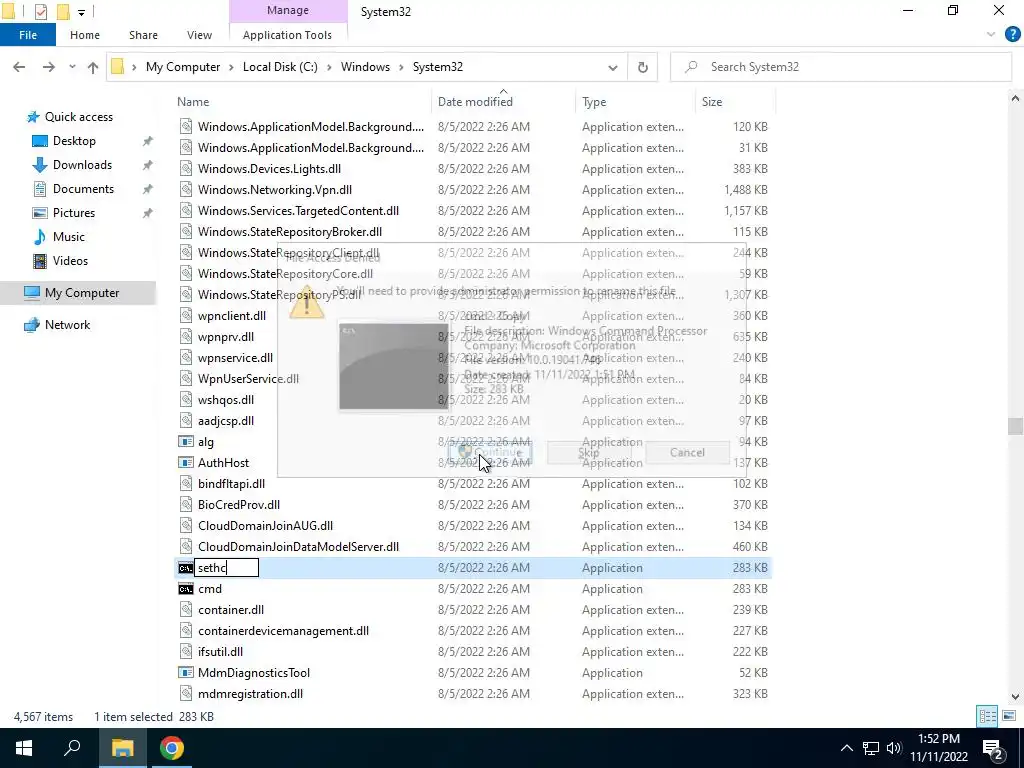Open Pictures in the navigation pane

point(74,213)
